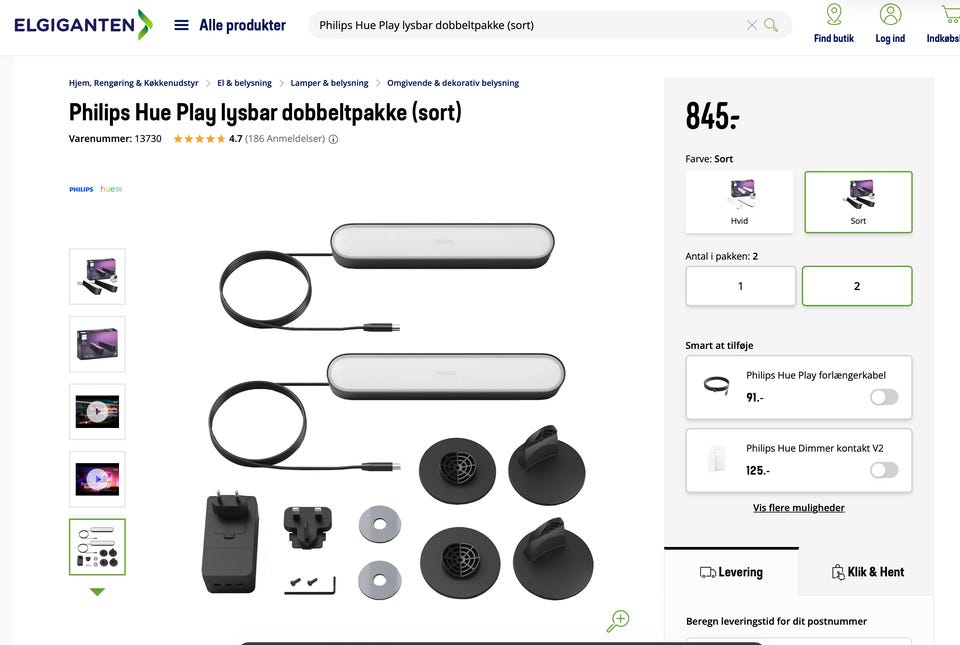This screenshot has height=645, width=960.
Task: Open Find butik store locator icon
Action: pyautogui.click(x=834, y=15)
